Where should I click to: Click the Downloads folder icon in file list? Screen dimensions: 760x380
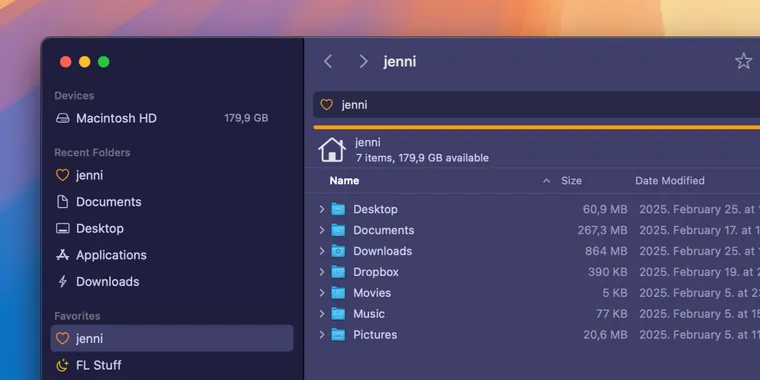pyautogui.click(x=338, y=251)
